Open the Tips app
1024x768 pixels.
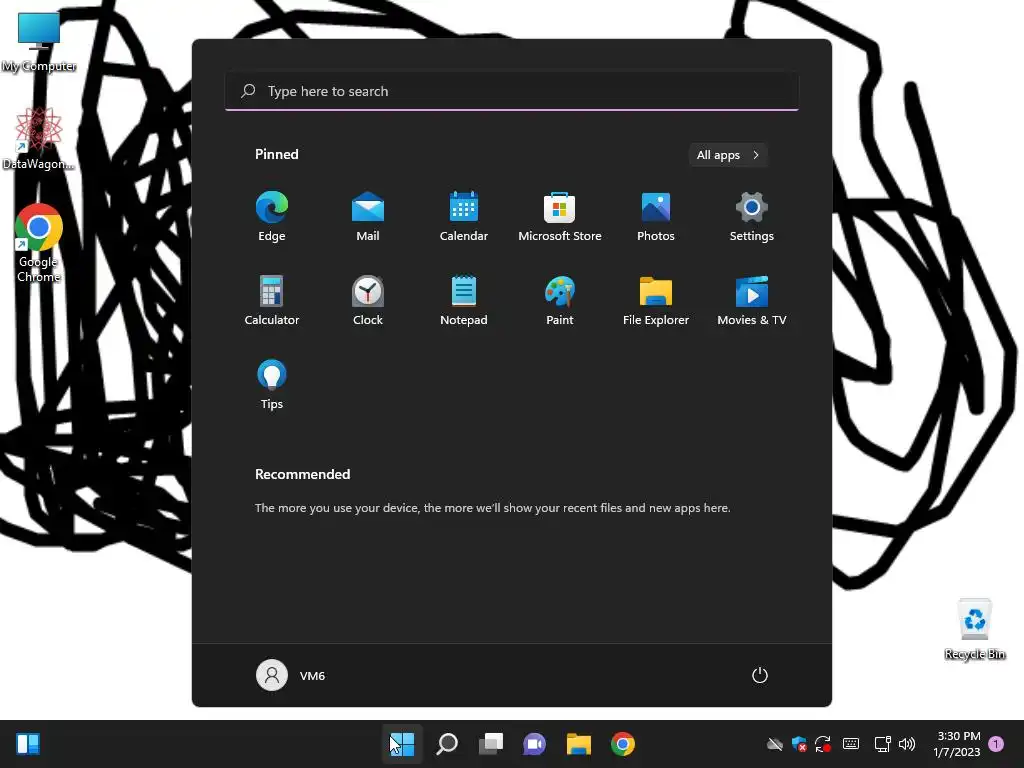(272, 385)
